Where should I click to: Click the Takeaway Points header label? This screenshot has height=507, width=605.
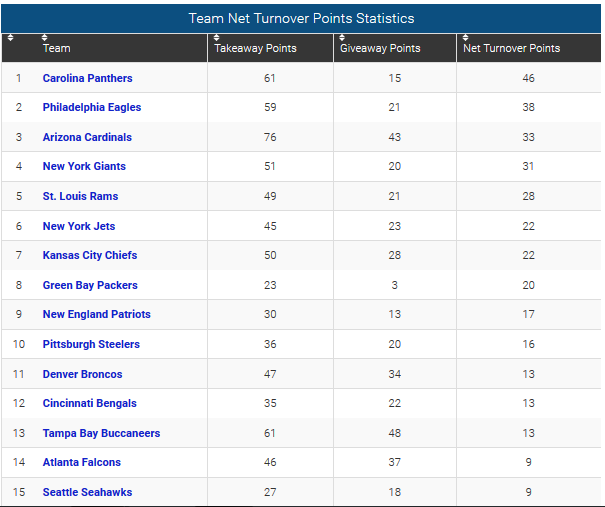255,48
